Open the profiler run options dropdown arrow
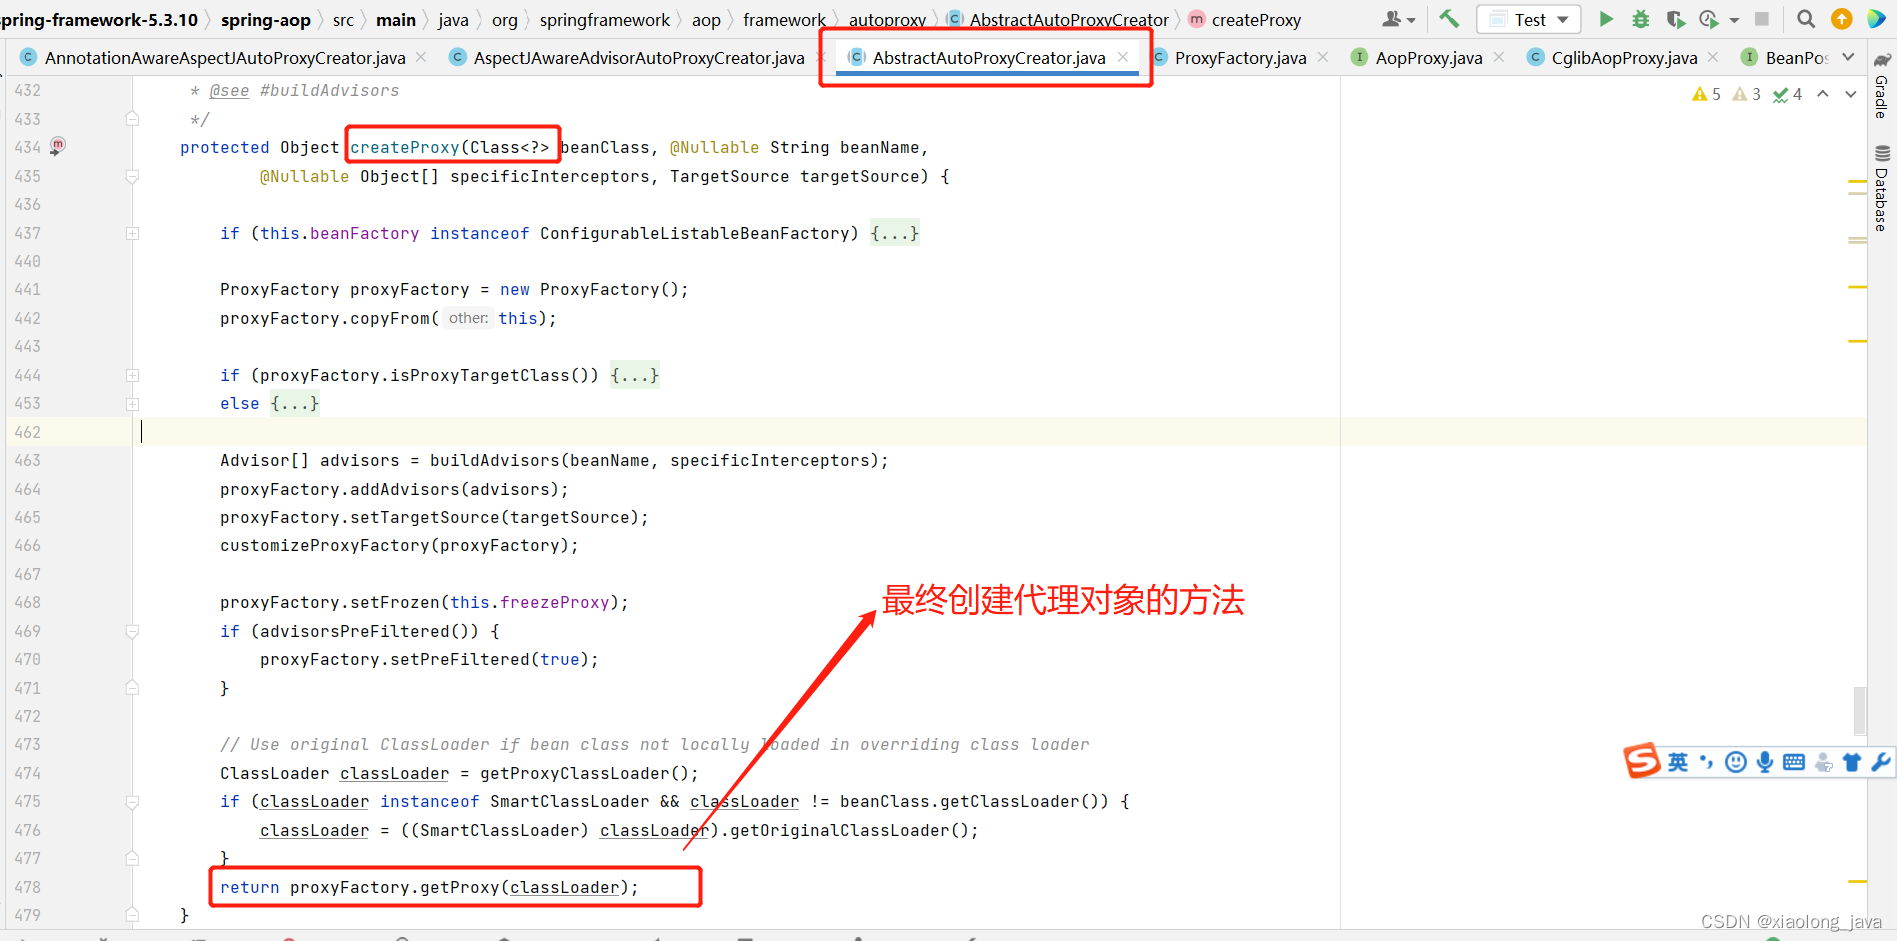The height and width of the screenshot is (941, 1897). pyautogui.click(x=1734, y=20)
